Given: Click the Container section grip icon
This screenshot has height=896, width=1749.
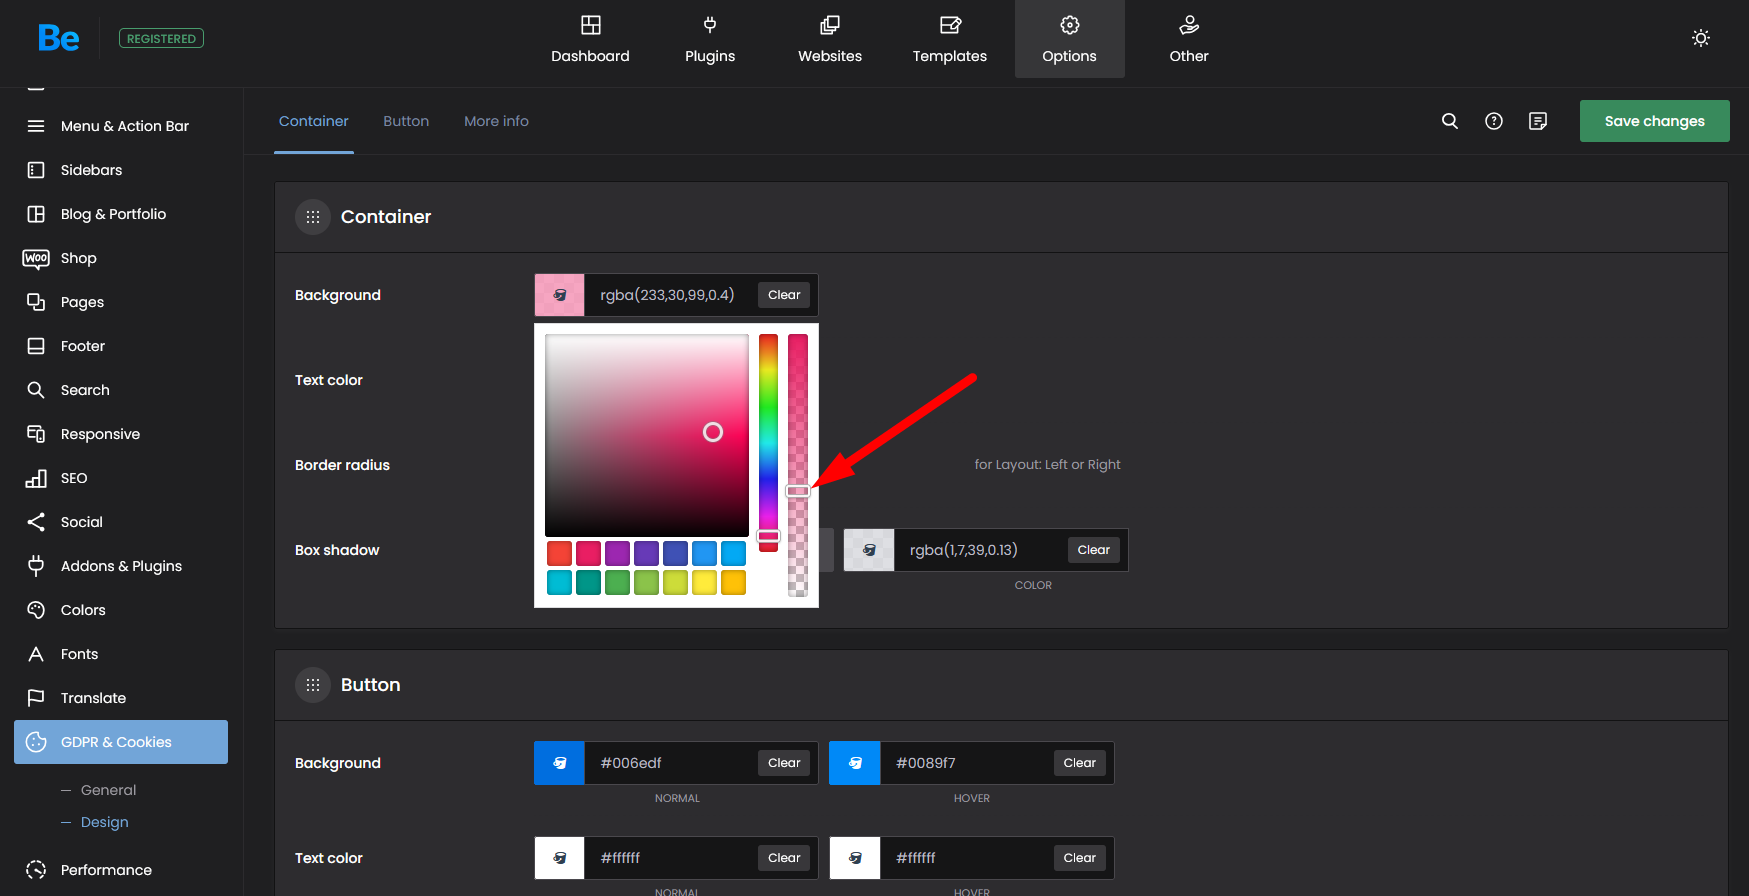Looking at the screenshot, I should pos(313,217).
